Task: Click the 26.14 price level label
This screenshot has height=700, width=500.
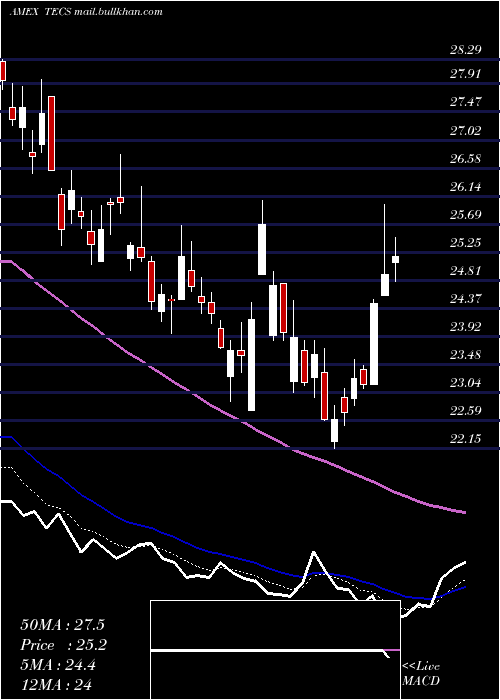Action: pyautogui.click(x=466, y=187)
